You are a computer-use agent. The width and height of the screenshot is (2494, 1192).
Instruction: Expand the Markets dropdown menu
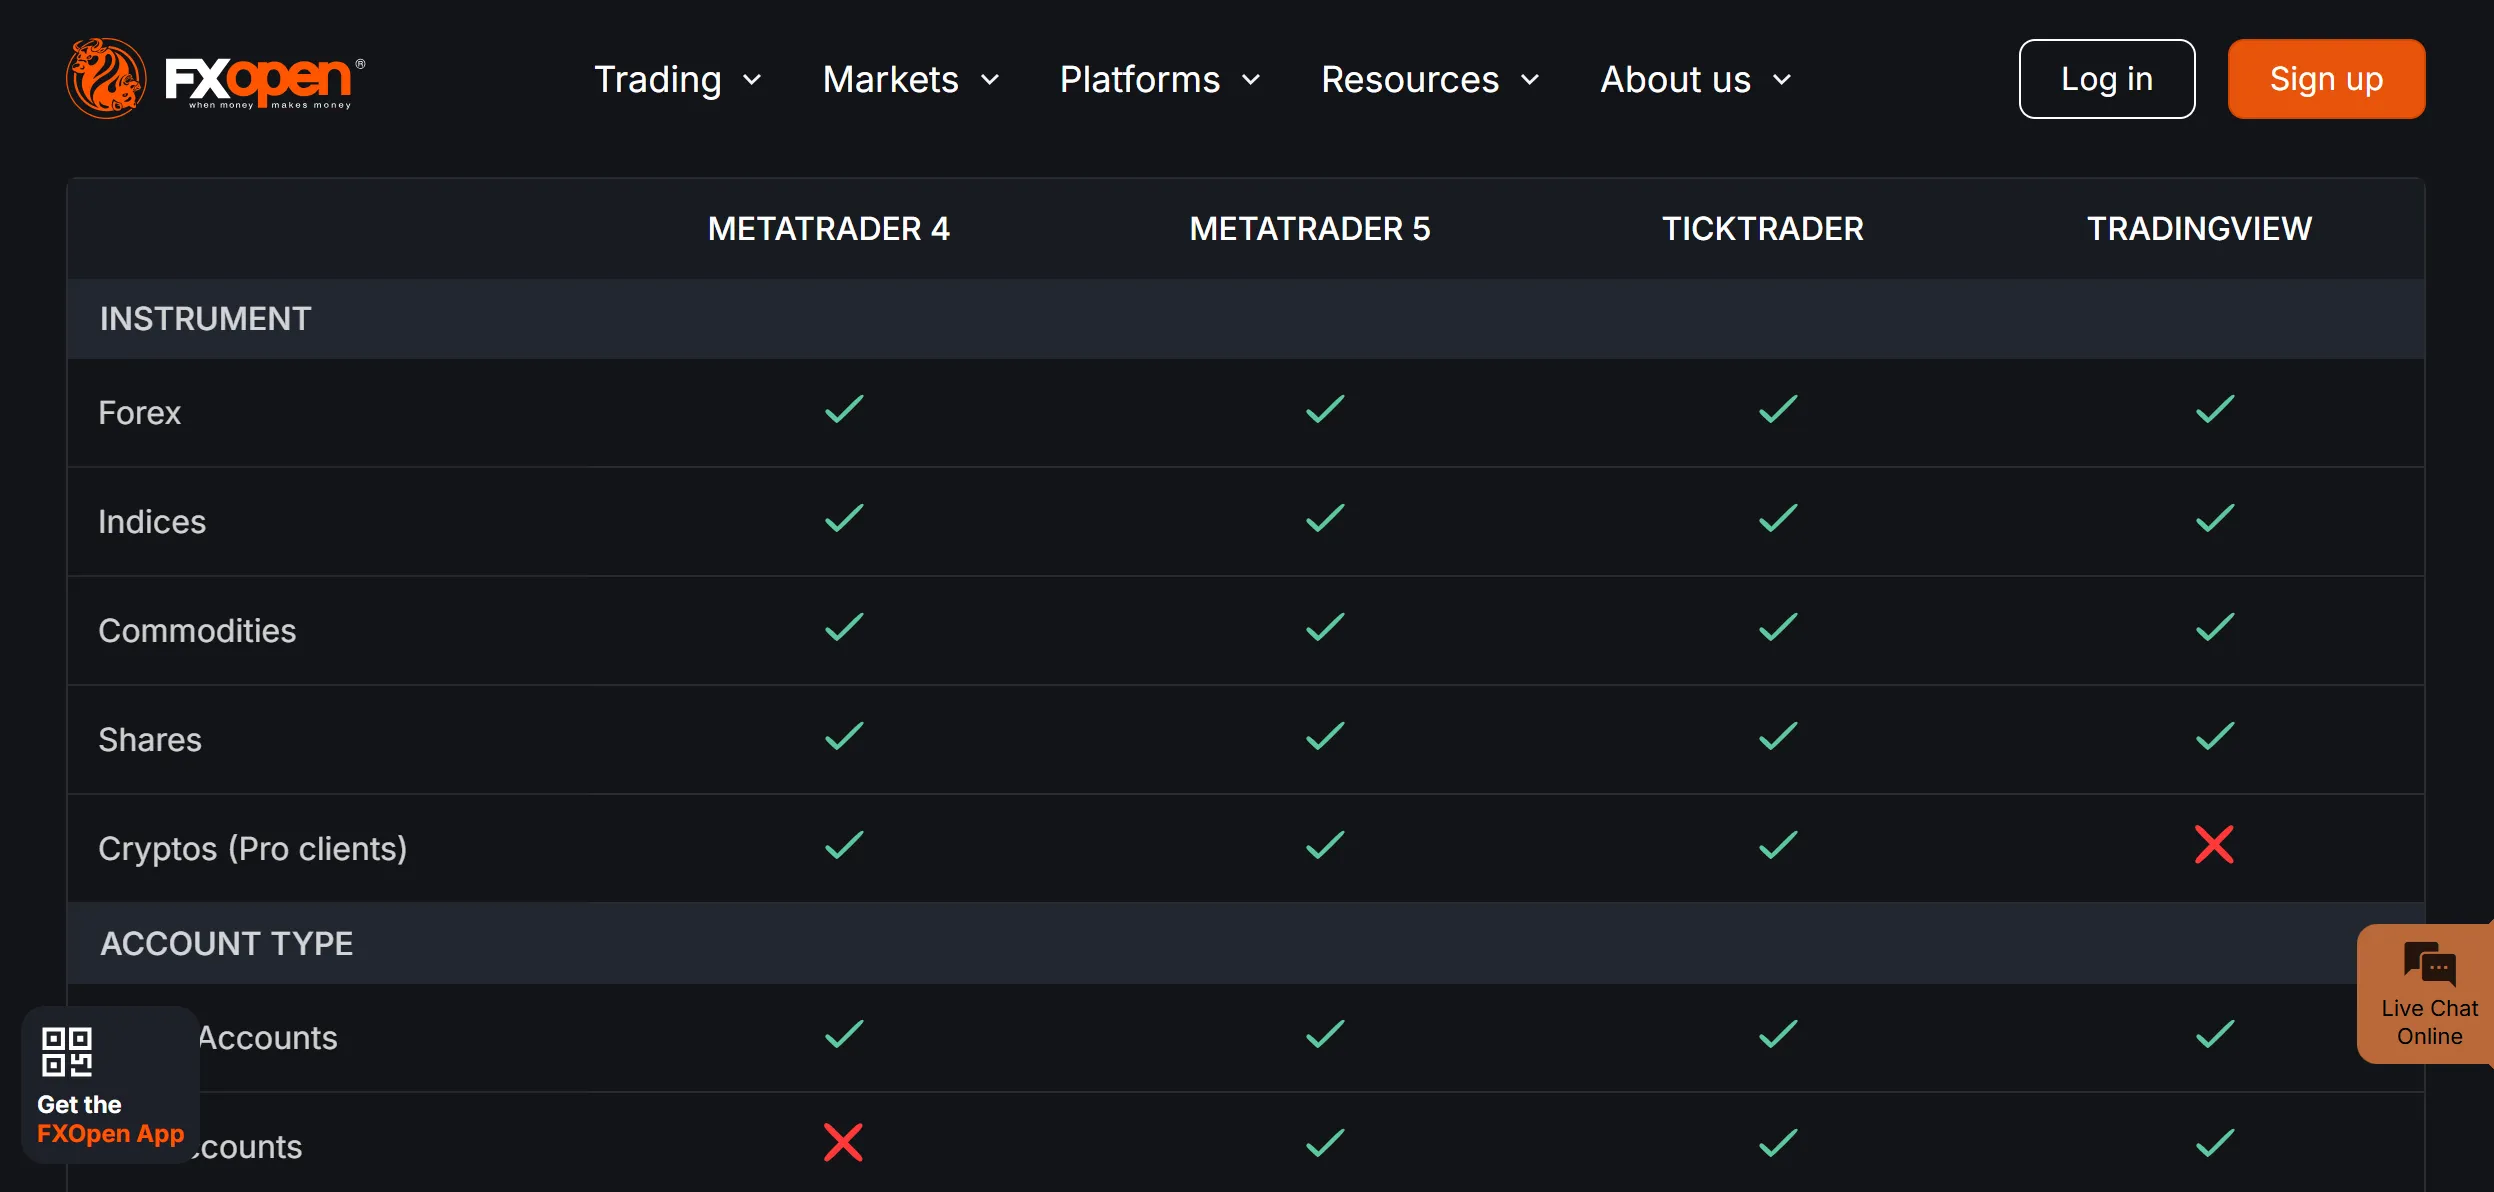(910, 79)
